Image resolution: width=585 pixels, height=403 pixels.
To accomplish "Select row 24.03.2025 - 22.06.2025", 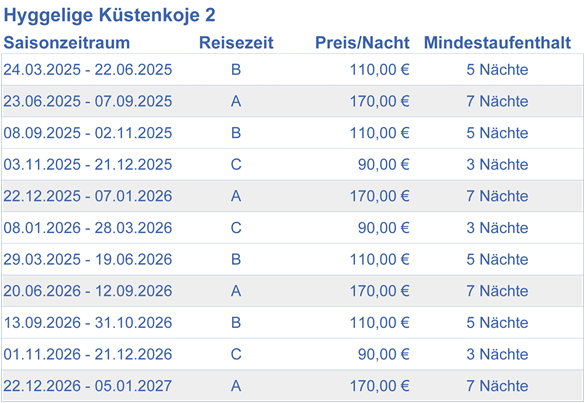I will (x=292, y=69).
